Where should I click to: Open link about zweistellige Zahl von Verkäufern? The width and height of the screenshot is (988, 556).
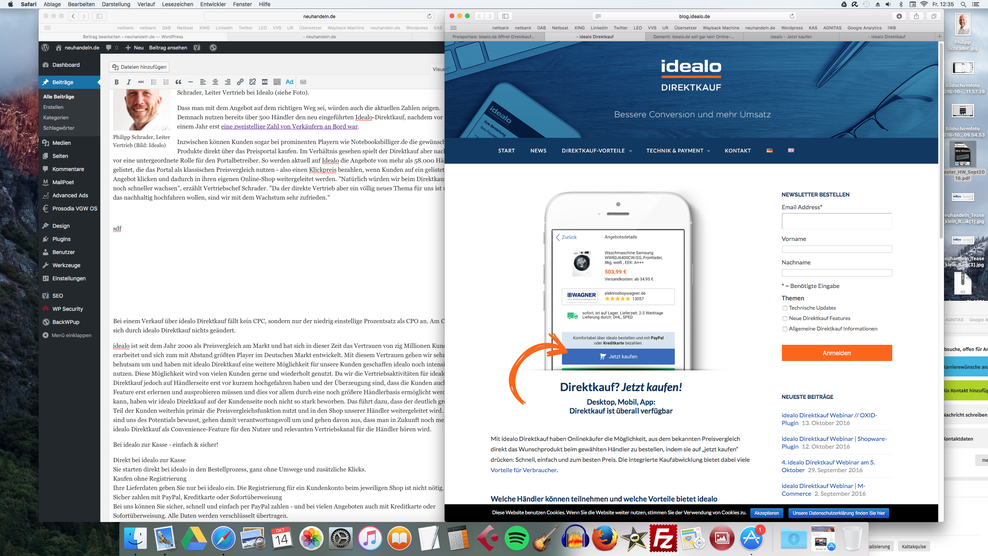289,126
